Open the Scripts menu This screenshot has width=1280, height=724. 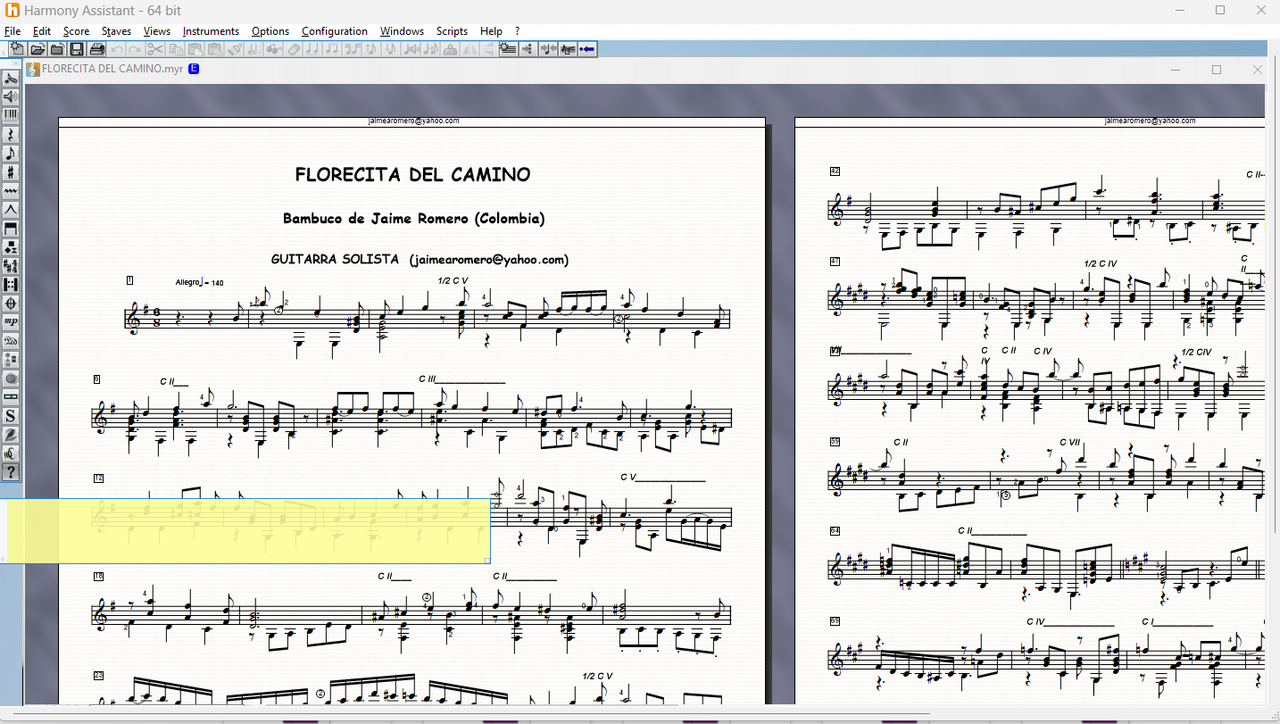(x=451, y=31)
